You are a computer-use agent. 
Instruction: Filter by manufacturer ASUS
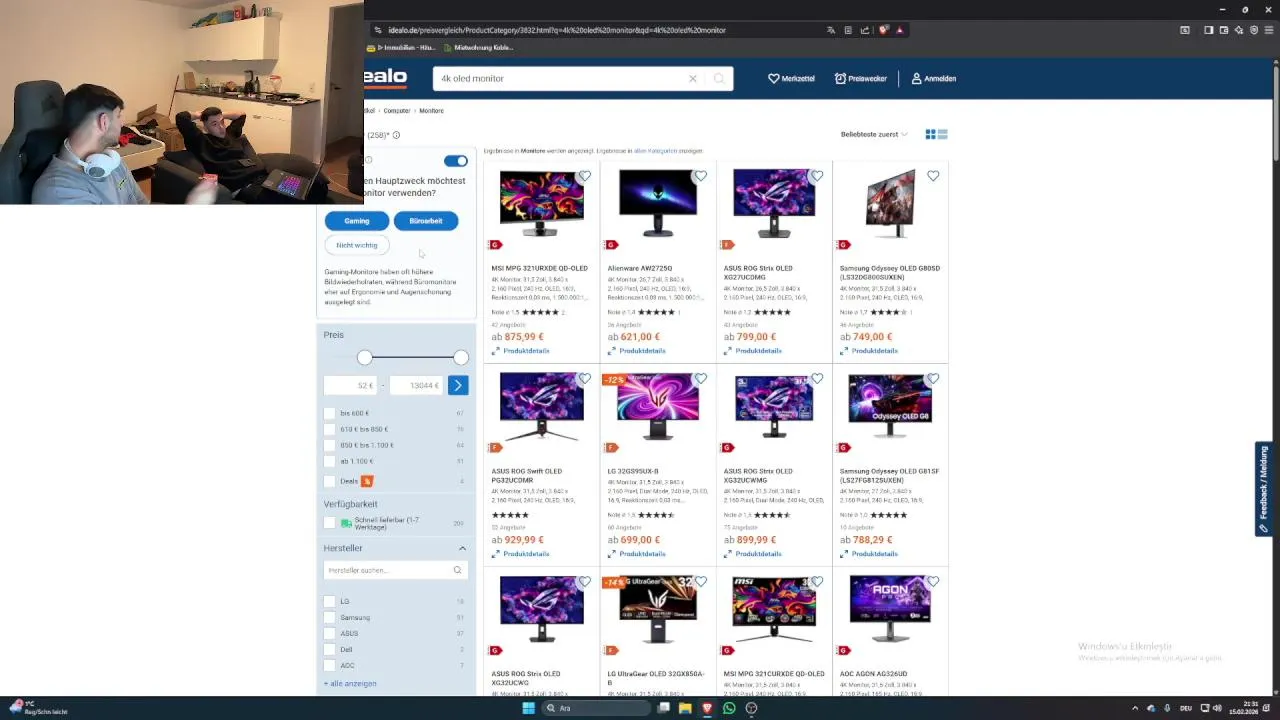(x=330, y=633)
